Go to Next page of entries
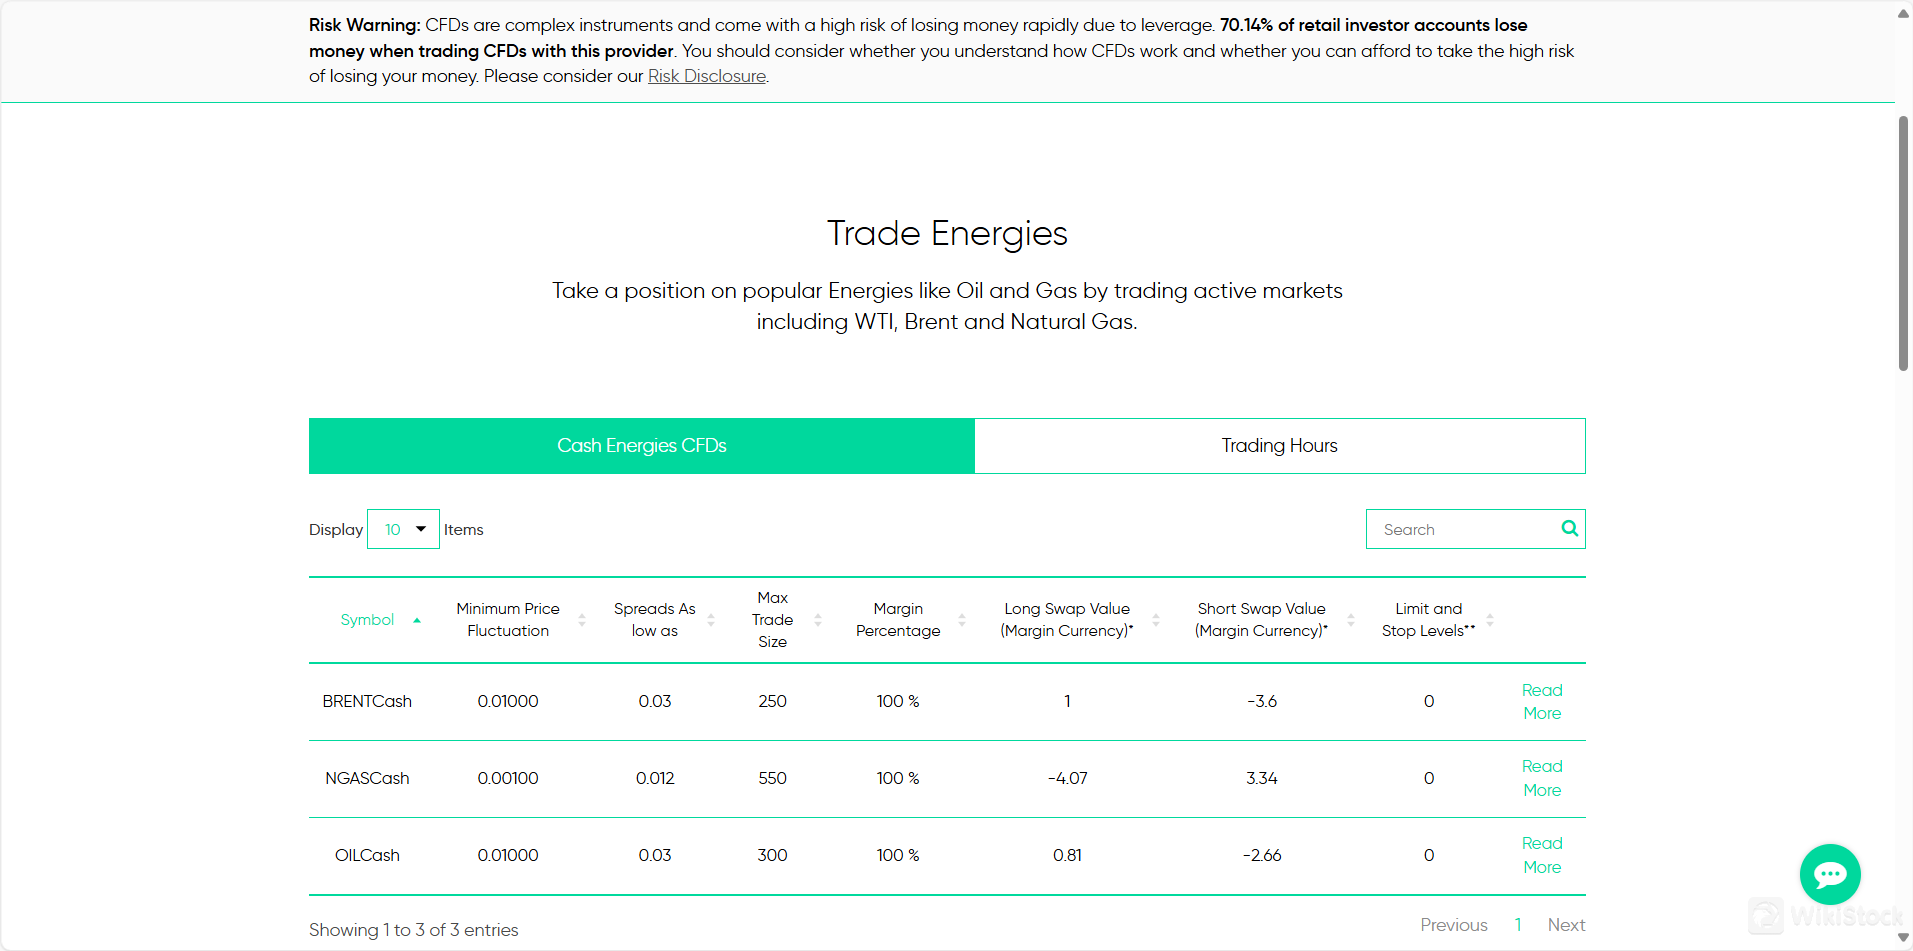Viewport: 1913px width, 951px height. (1566, 925)
